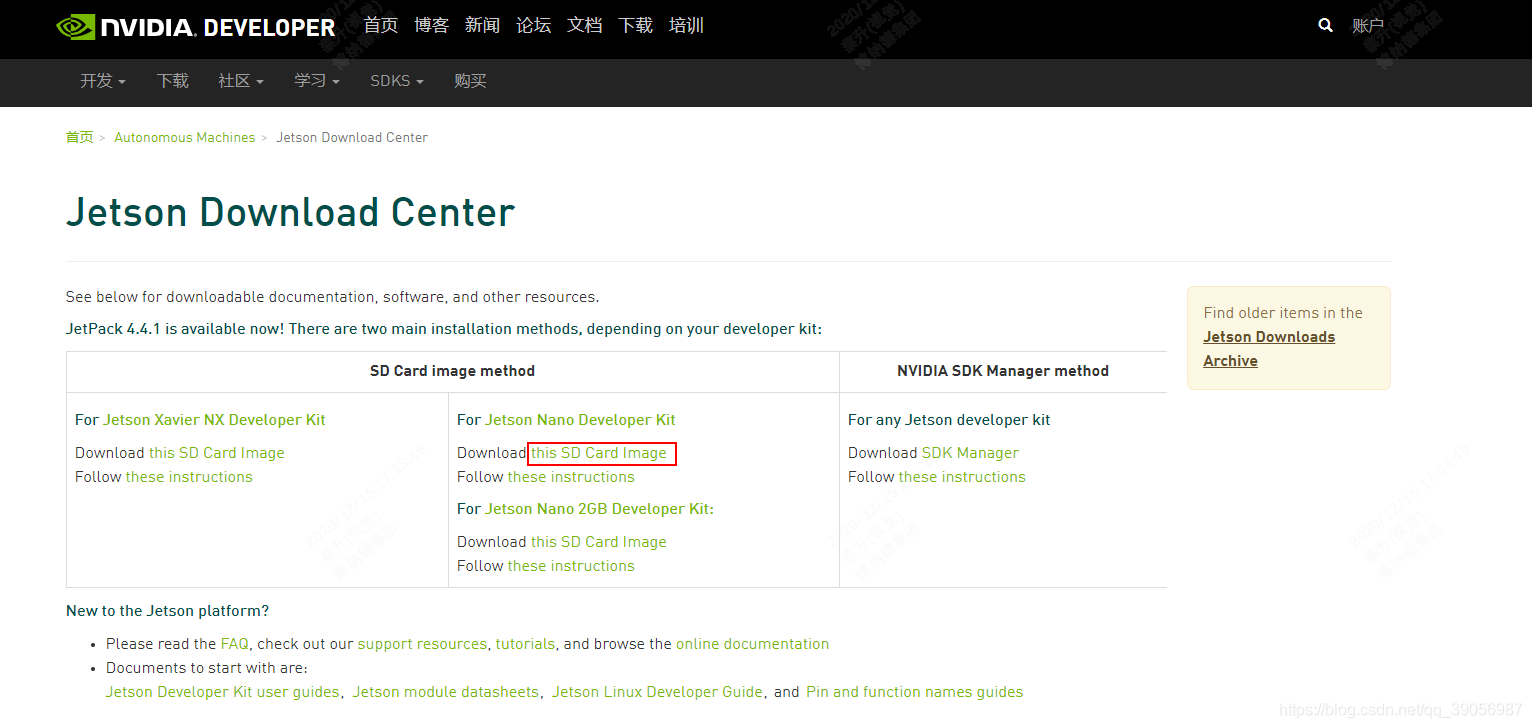The image size is (1532, 728).
Task: Open 新闻 in the top navigation
Action: pyautogui.click(x=483, y=25)
